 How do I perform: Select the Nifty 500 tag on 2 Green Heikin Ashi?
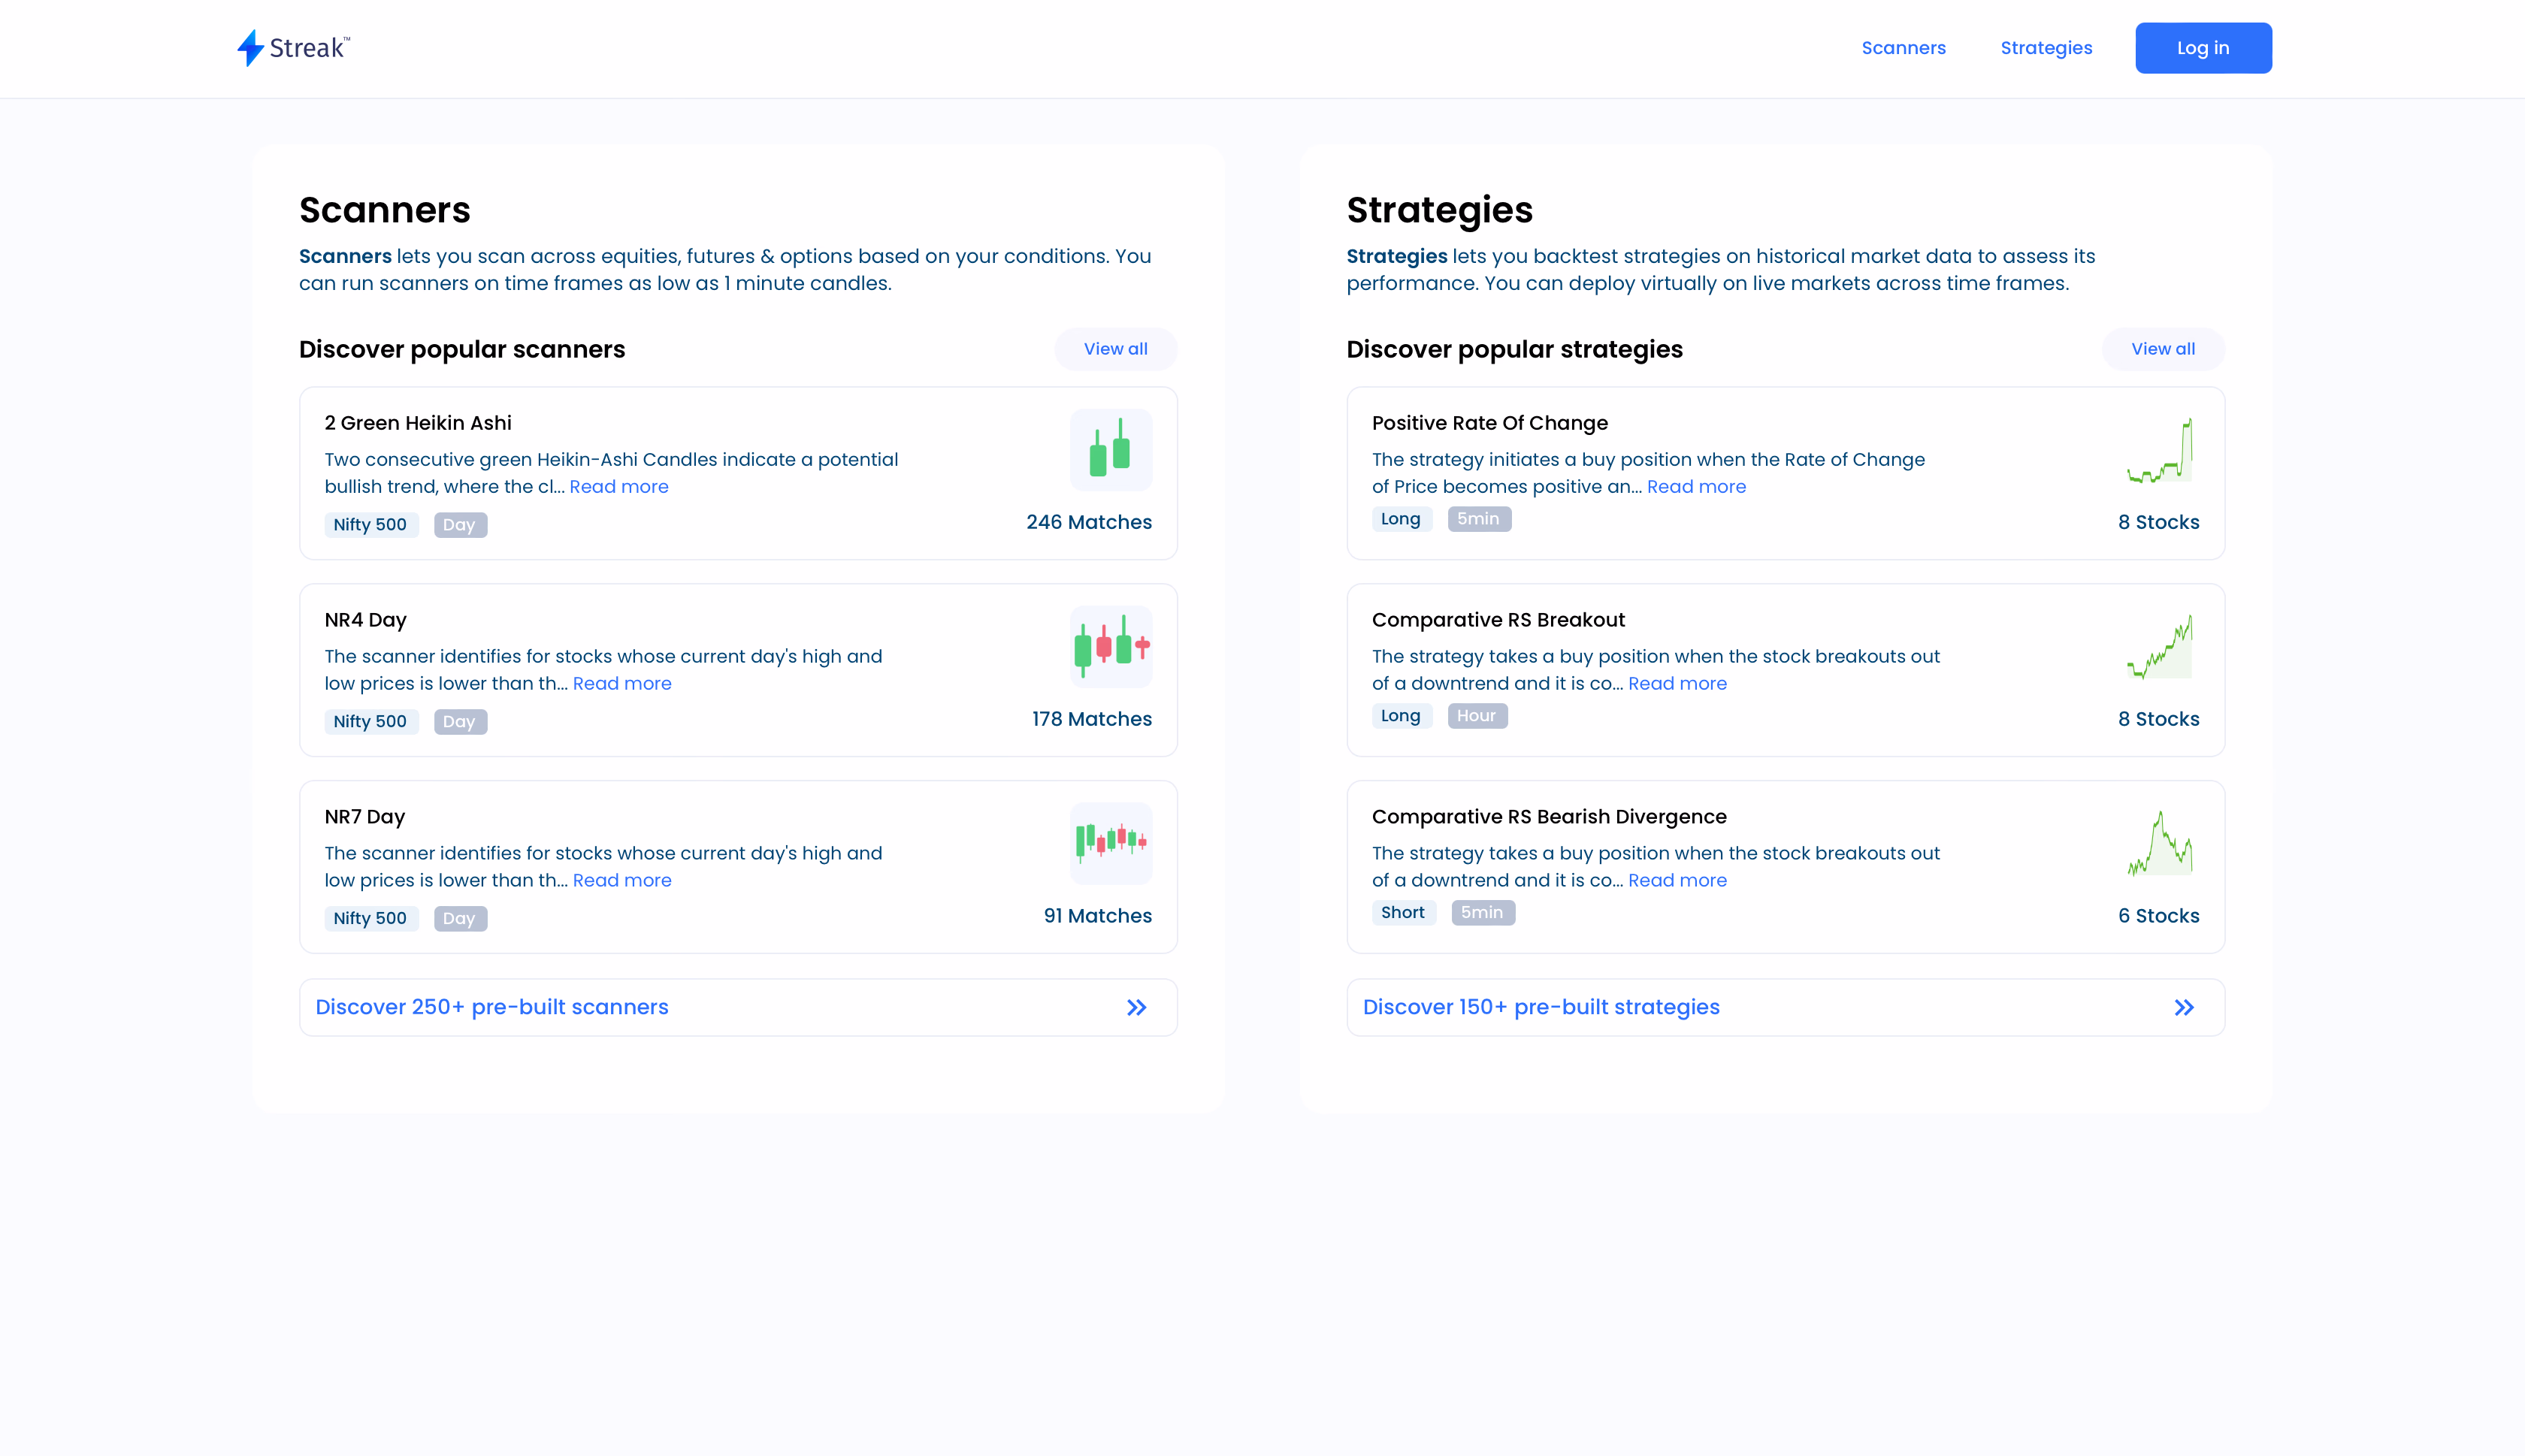pyautogui.click(x=371, y=524)
